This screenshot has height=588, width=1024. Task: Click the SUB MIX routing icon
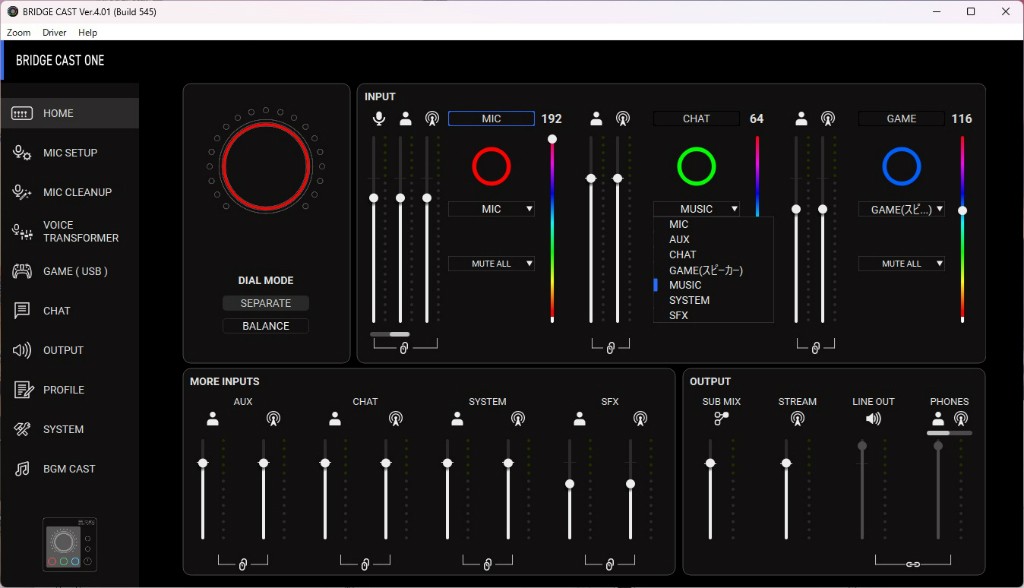click(720, 419)
